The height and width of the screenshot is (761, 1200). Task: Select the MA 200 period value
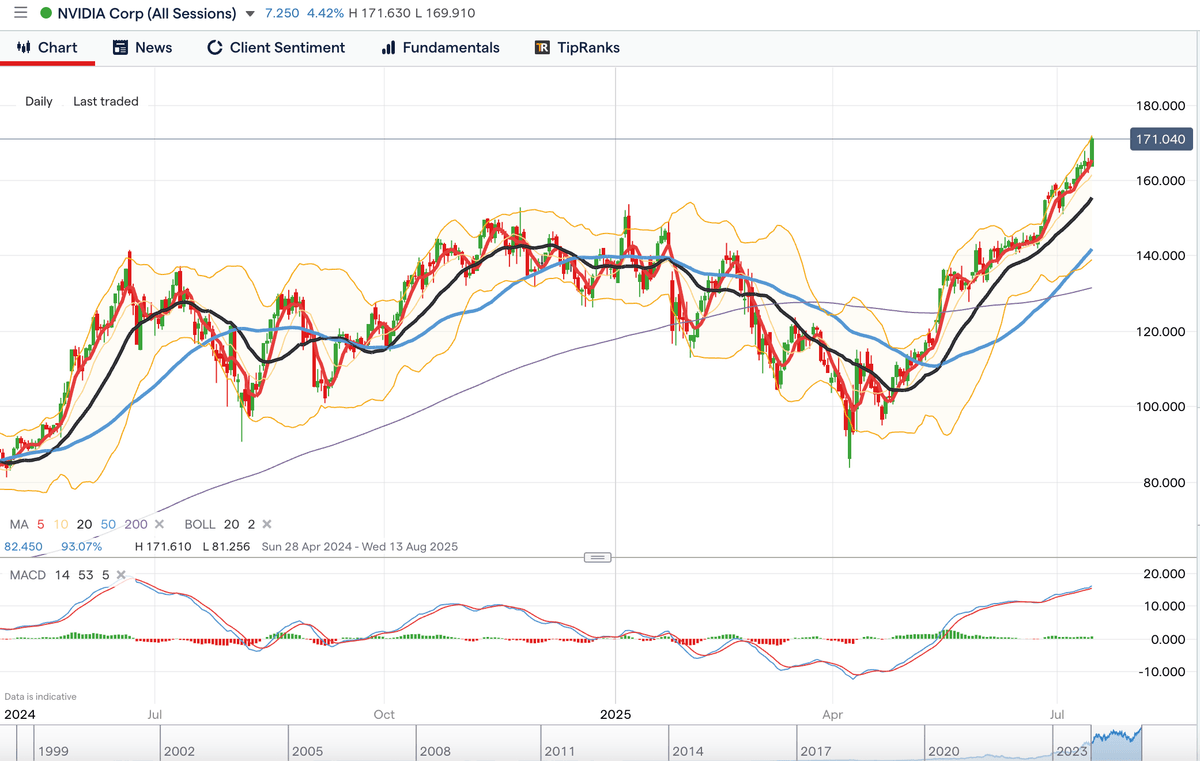pos(136,524)
